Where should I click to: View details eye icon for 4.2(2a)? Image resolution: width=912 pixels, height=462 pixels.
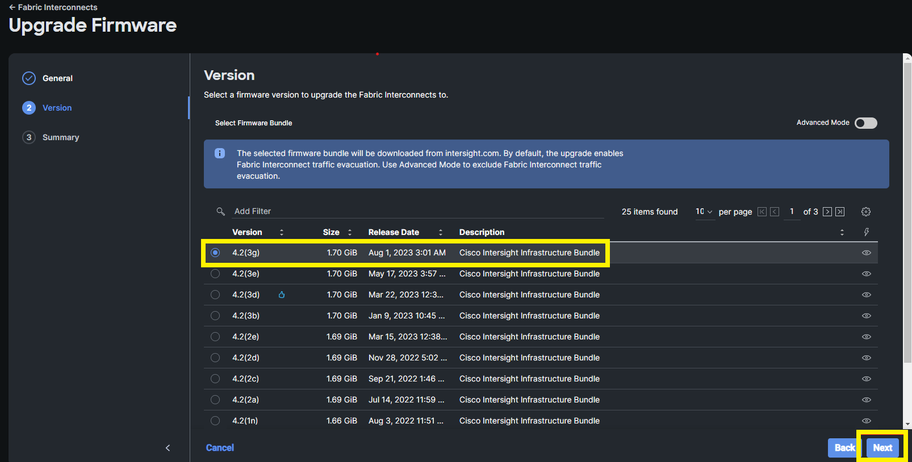pyautogui.click(x=866, y=399)
